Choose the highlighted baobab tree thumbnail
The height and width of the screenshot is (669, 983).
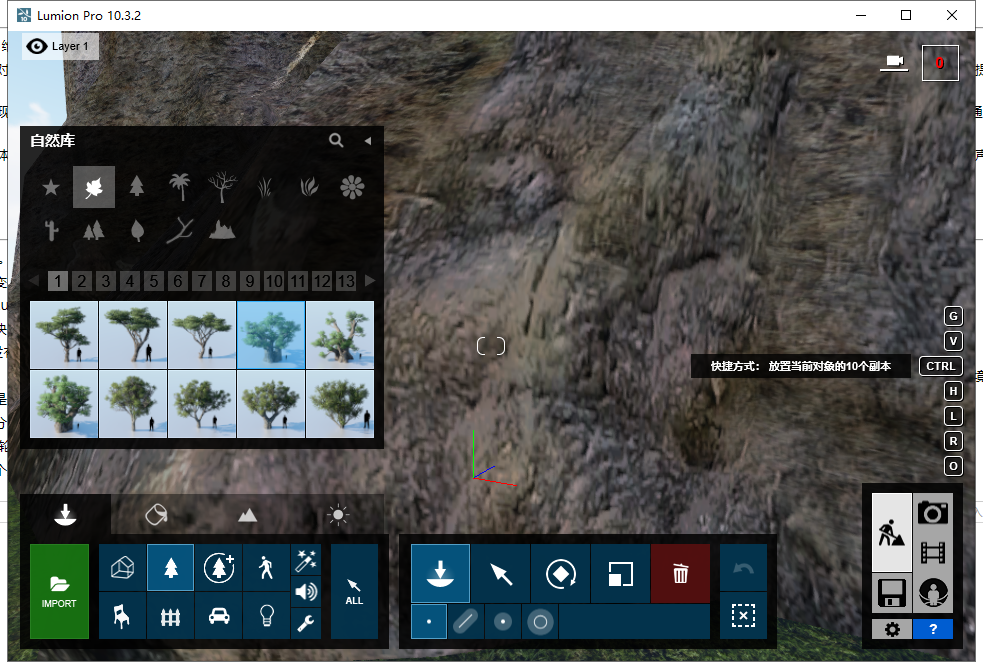point(271,335)
